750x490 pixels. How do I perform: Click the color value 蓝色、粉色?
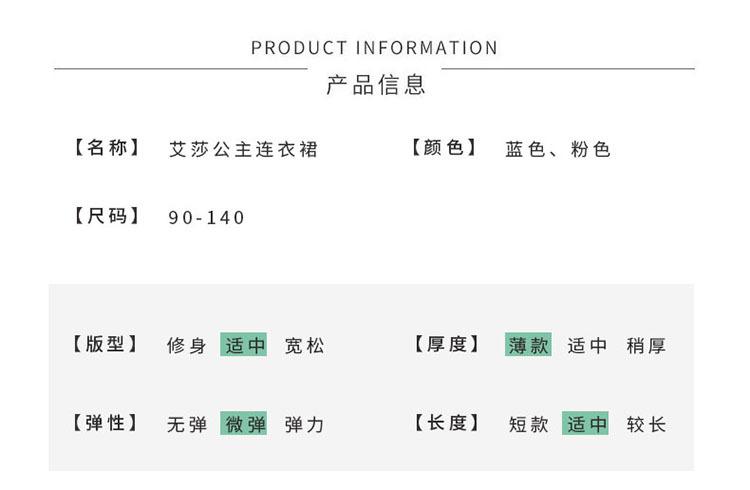pos(558,149)
